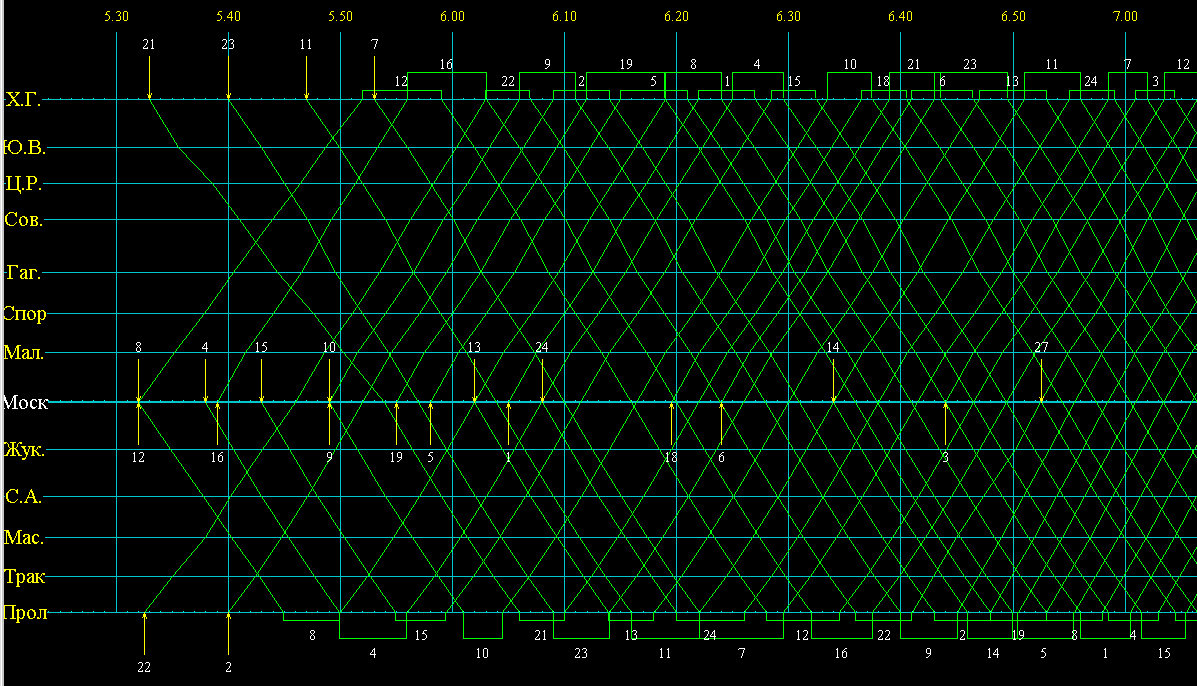Pick the 6.20 time label
Screen dimensions: 1197x686
coord(676,16)
